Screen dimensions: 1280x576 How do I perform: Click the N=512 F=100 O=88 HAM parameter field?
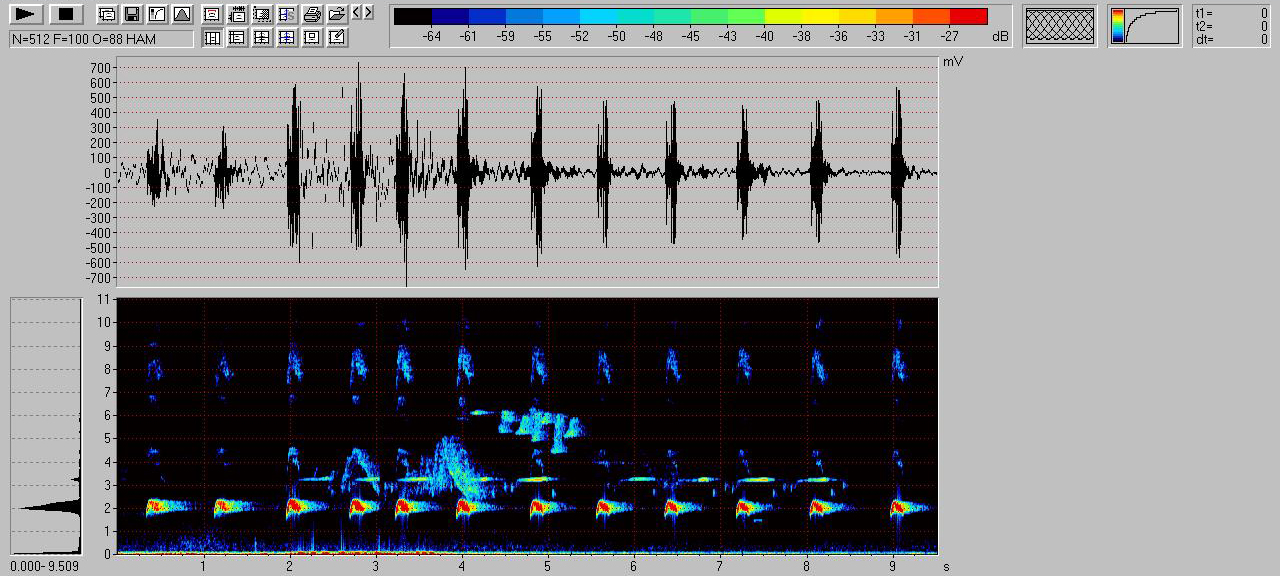[101, 39]
